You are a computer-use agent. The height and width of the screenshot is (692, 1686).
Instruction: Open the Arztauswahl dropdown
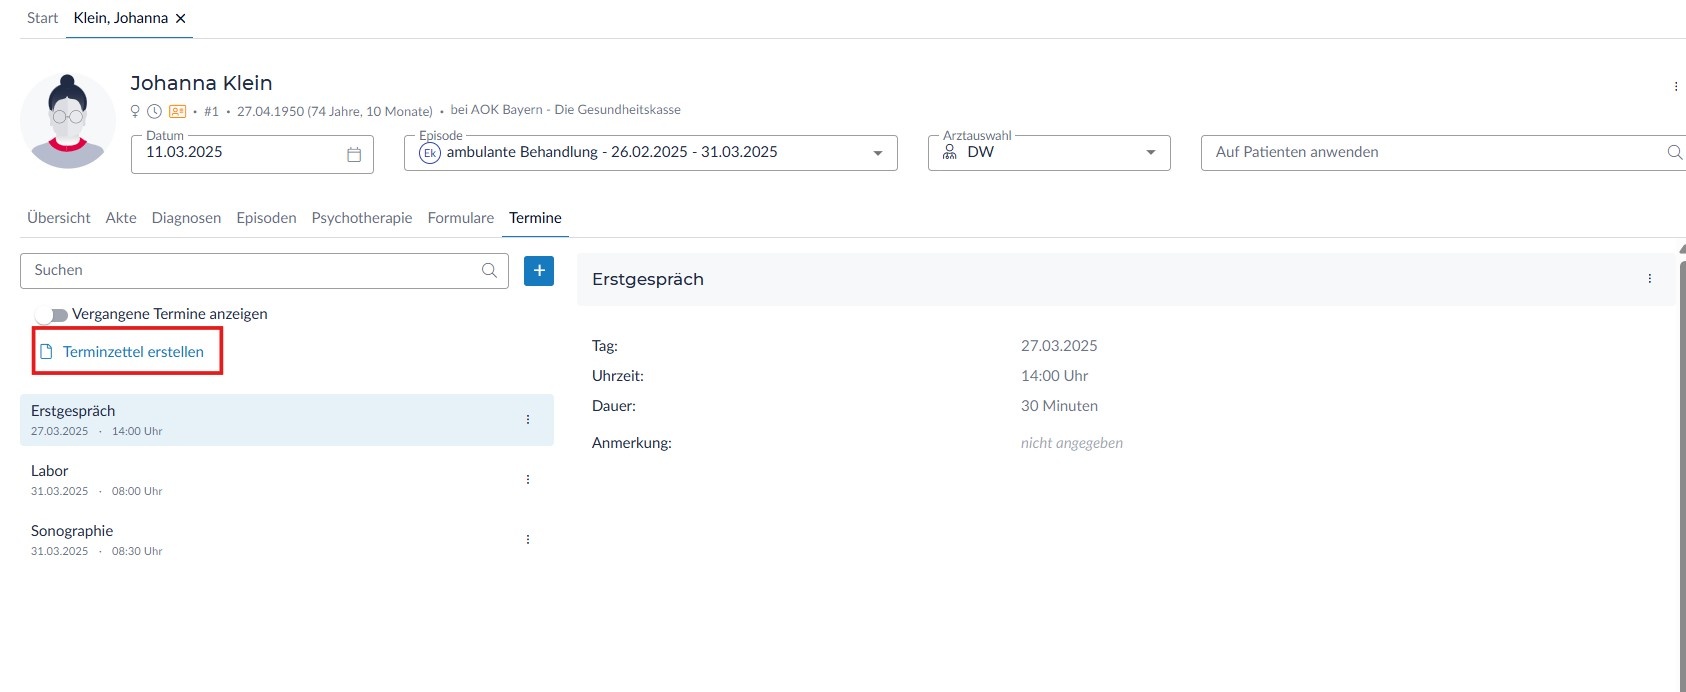pyautogui.click(x=1150, y=153)
